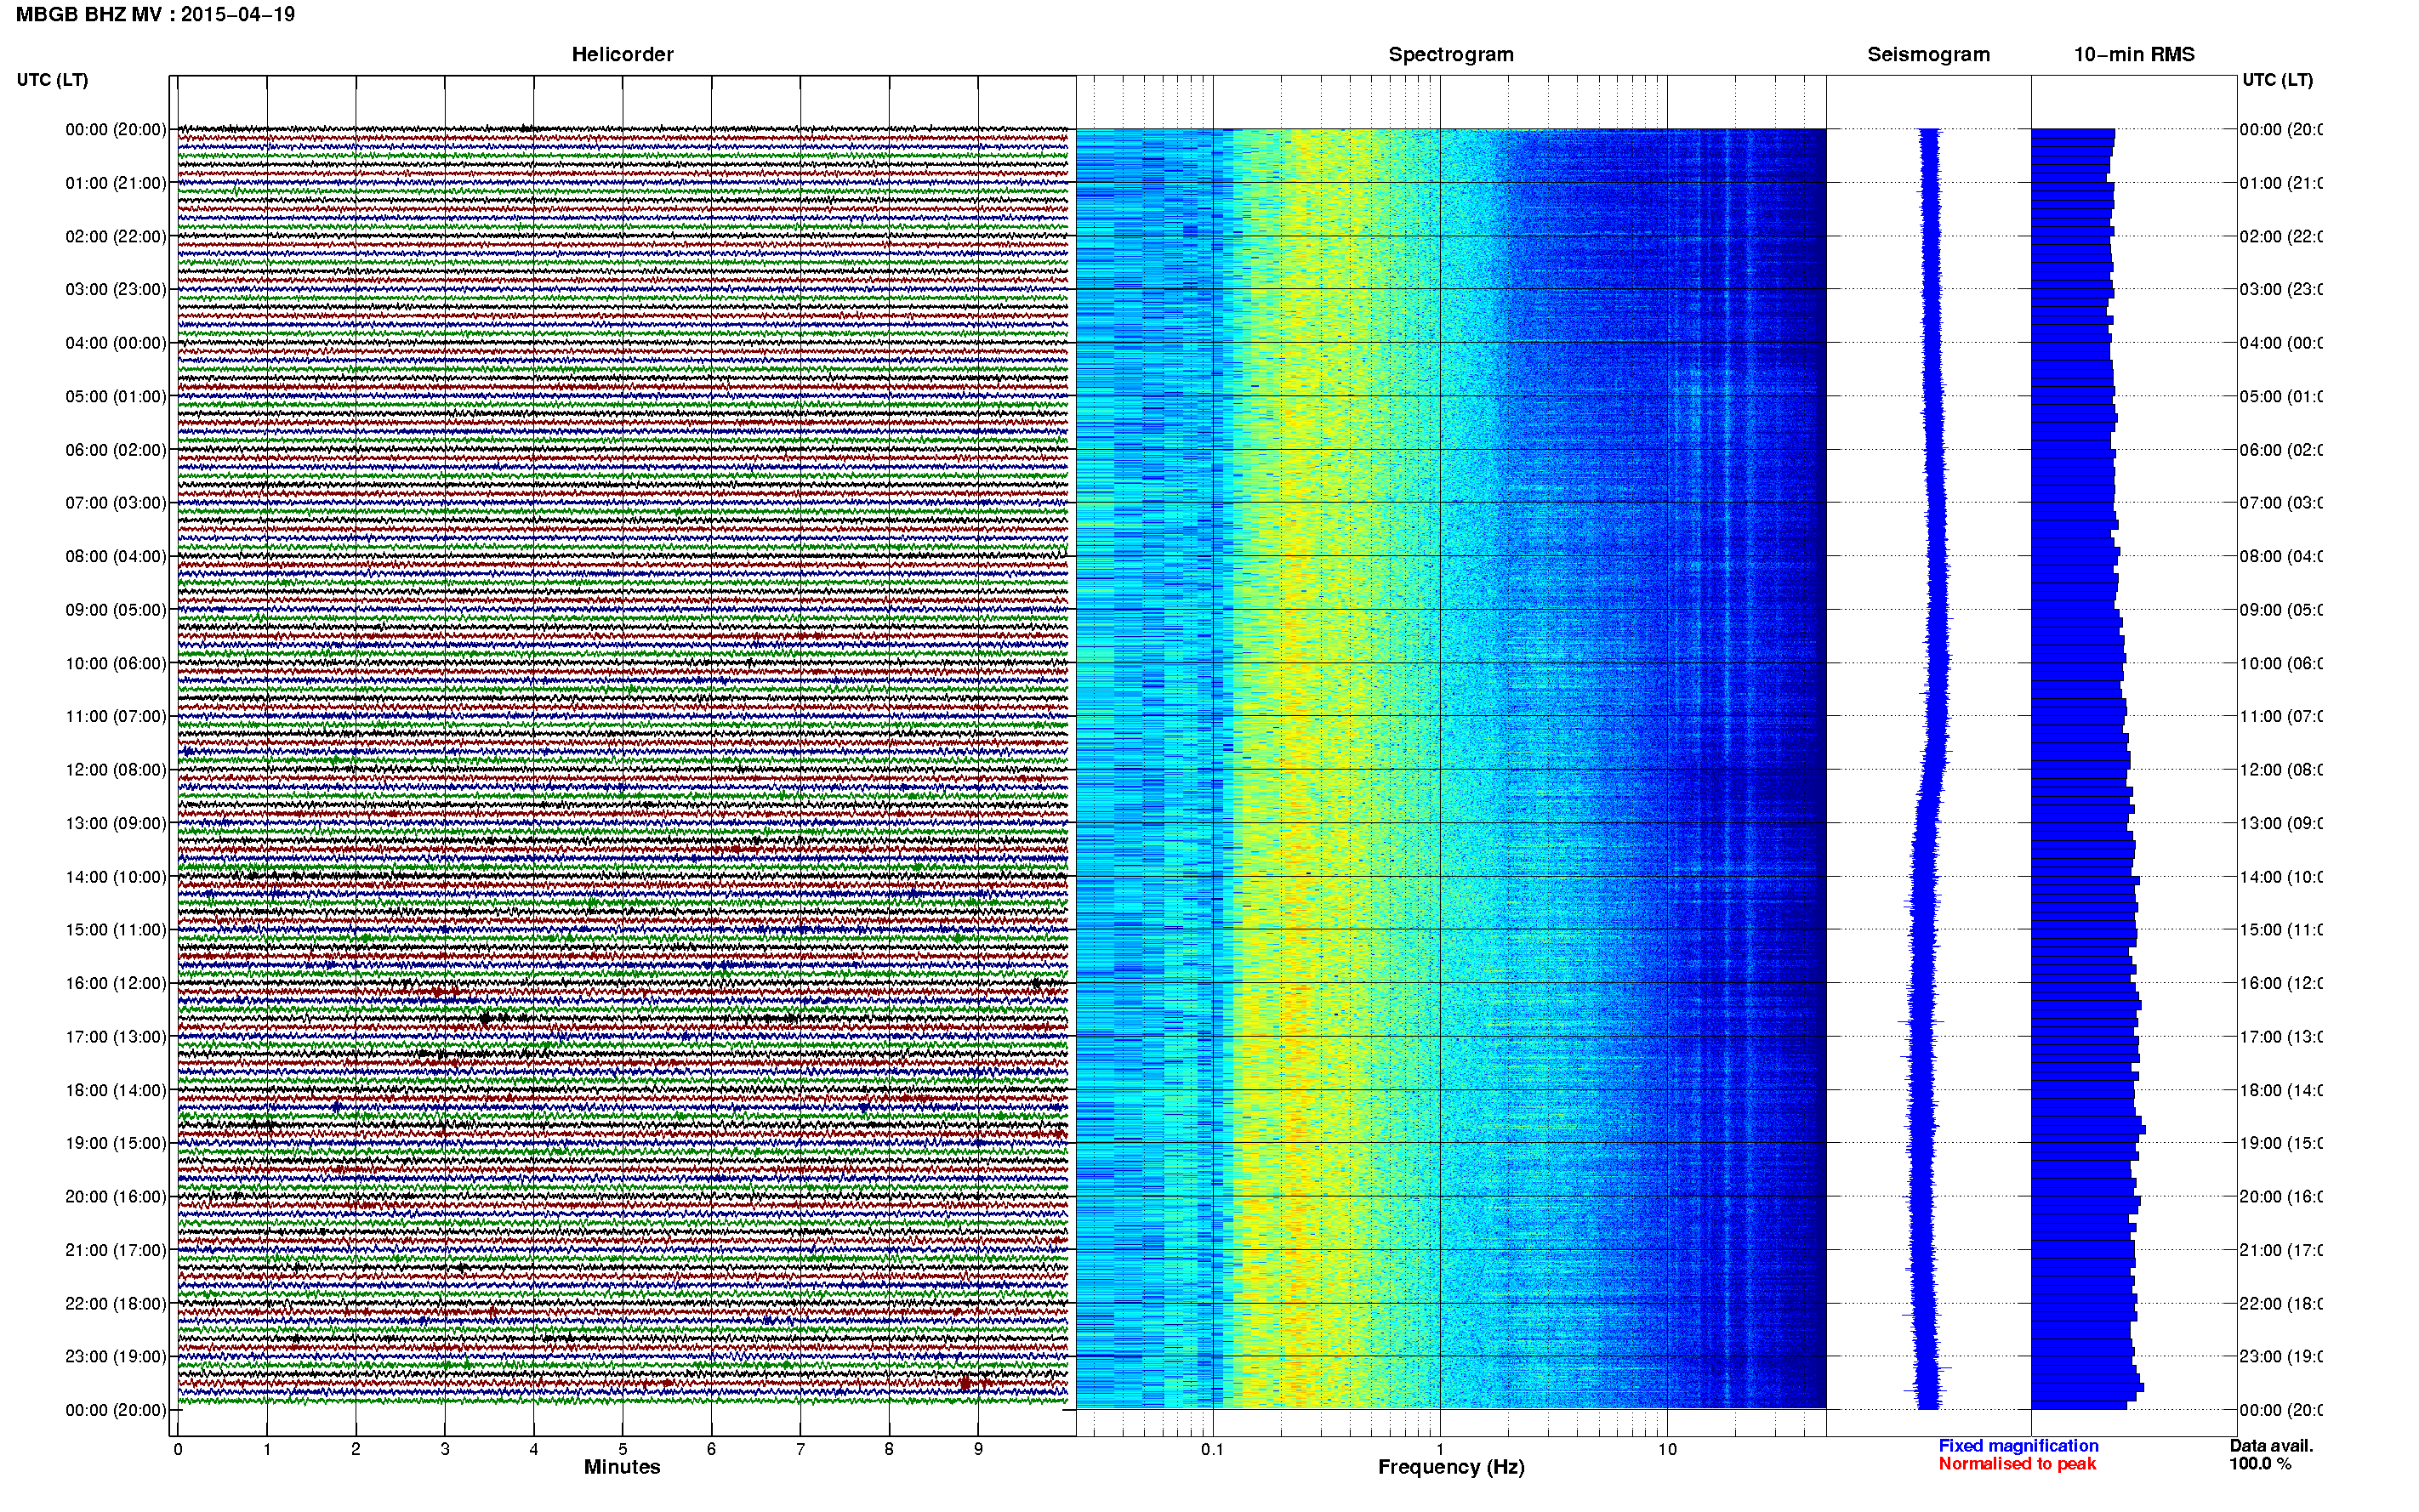Viewport: 2419px width, 1512px height.
Task: Click the 'Frequency (Hz)' axis label
Action: 1451,1467
